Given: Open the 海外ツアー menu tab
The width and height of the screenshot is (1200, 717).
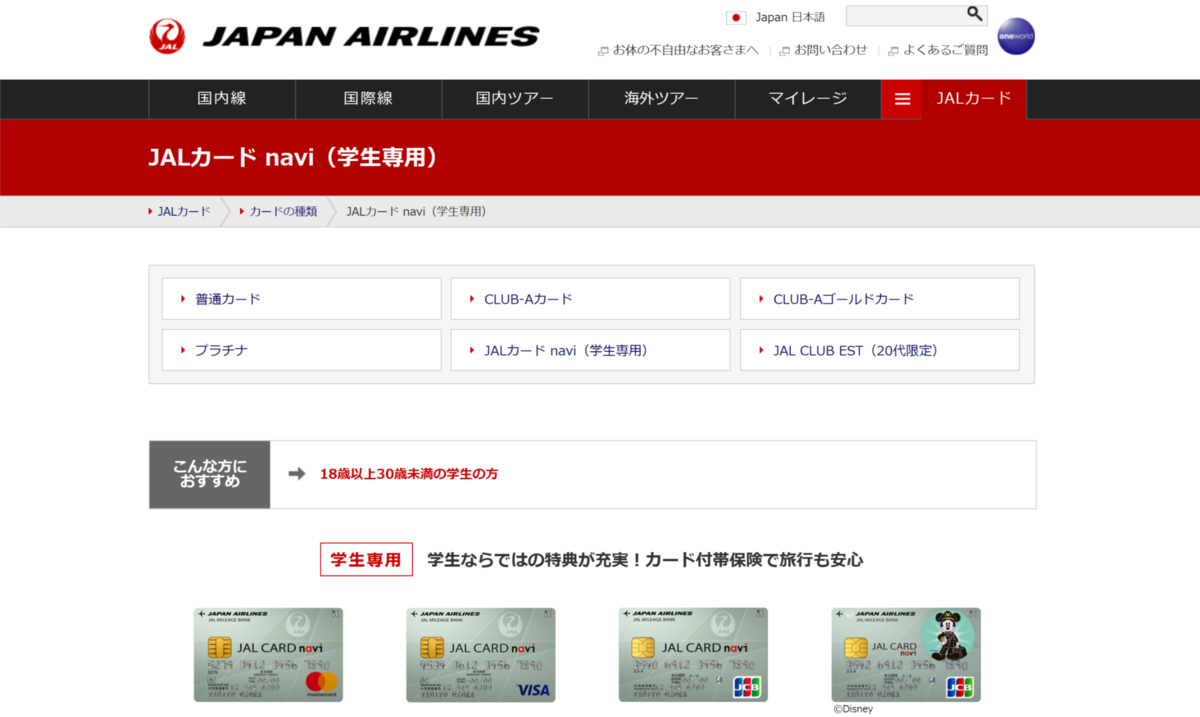Looking at the screenshot, I should coord(662,99).
